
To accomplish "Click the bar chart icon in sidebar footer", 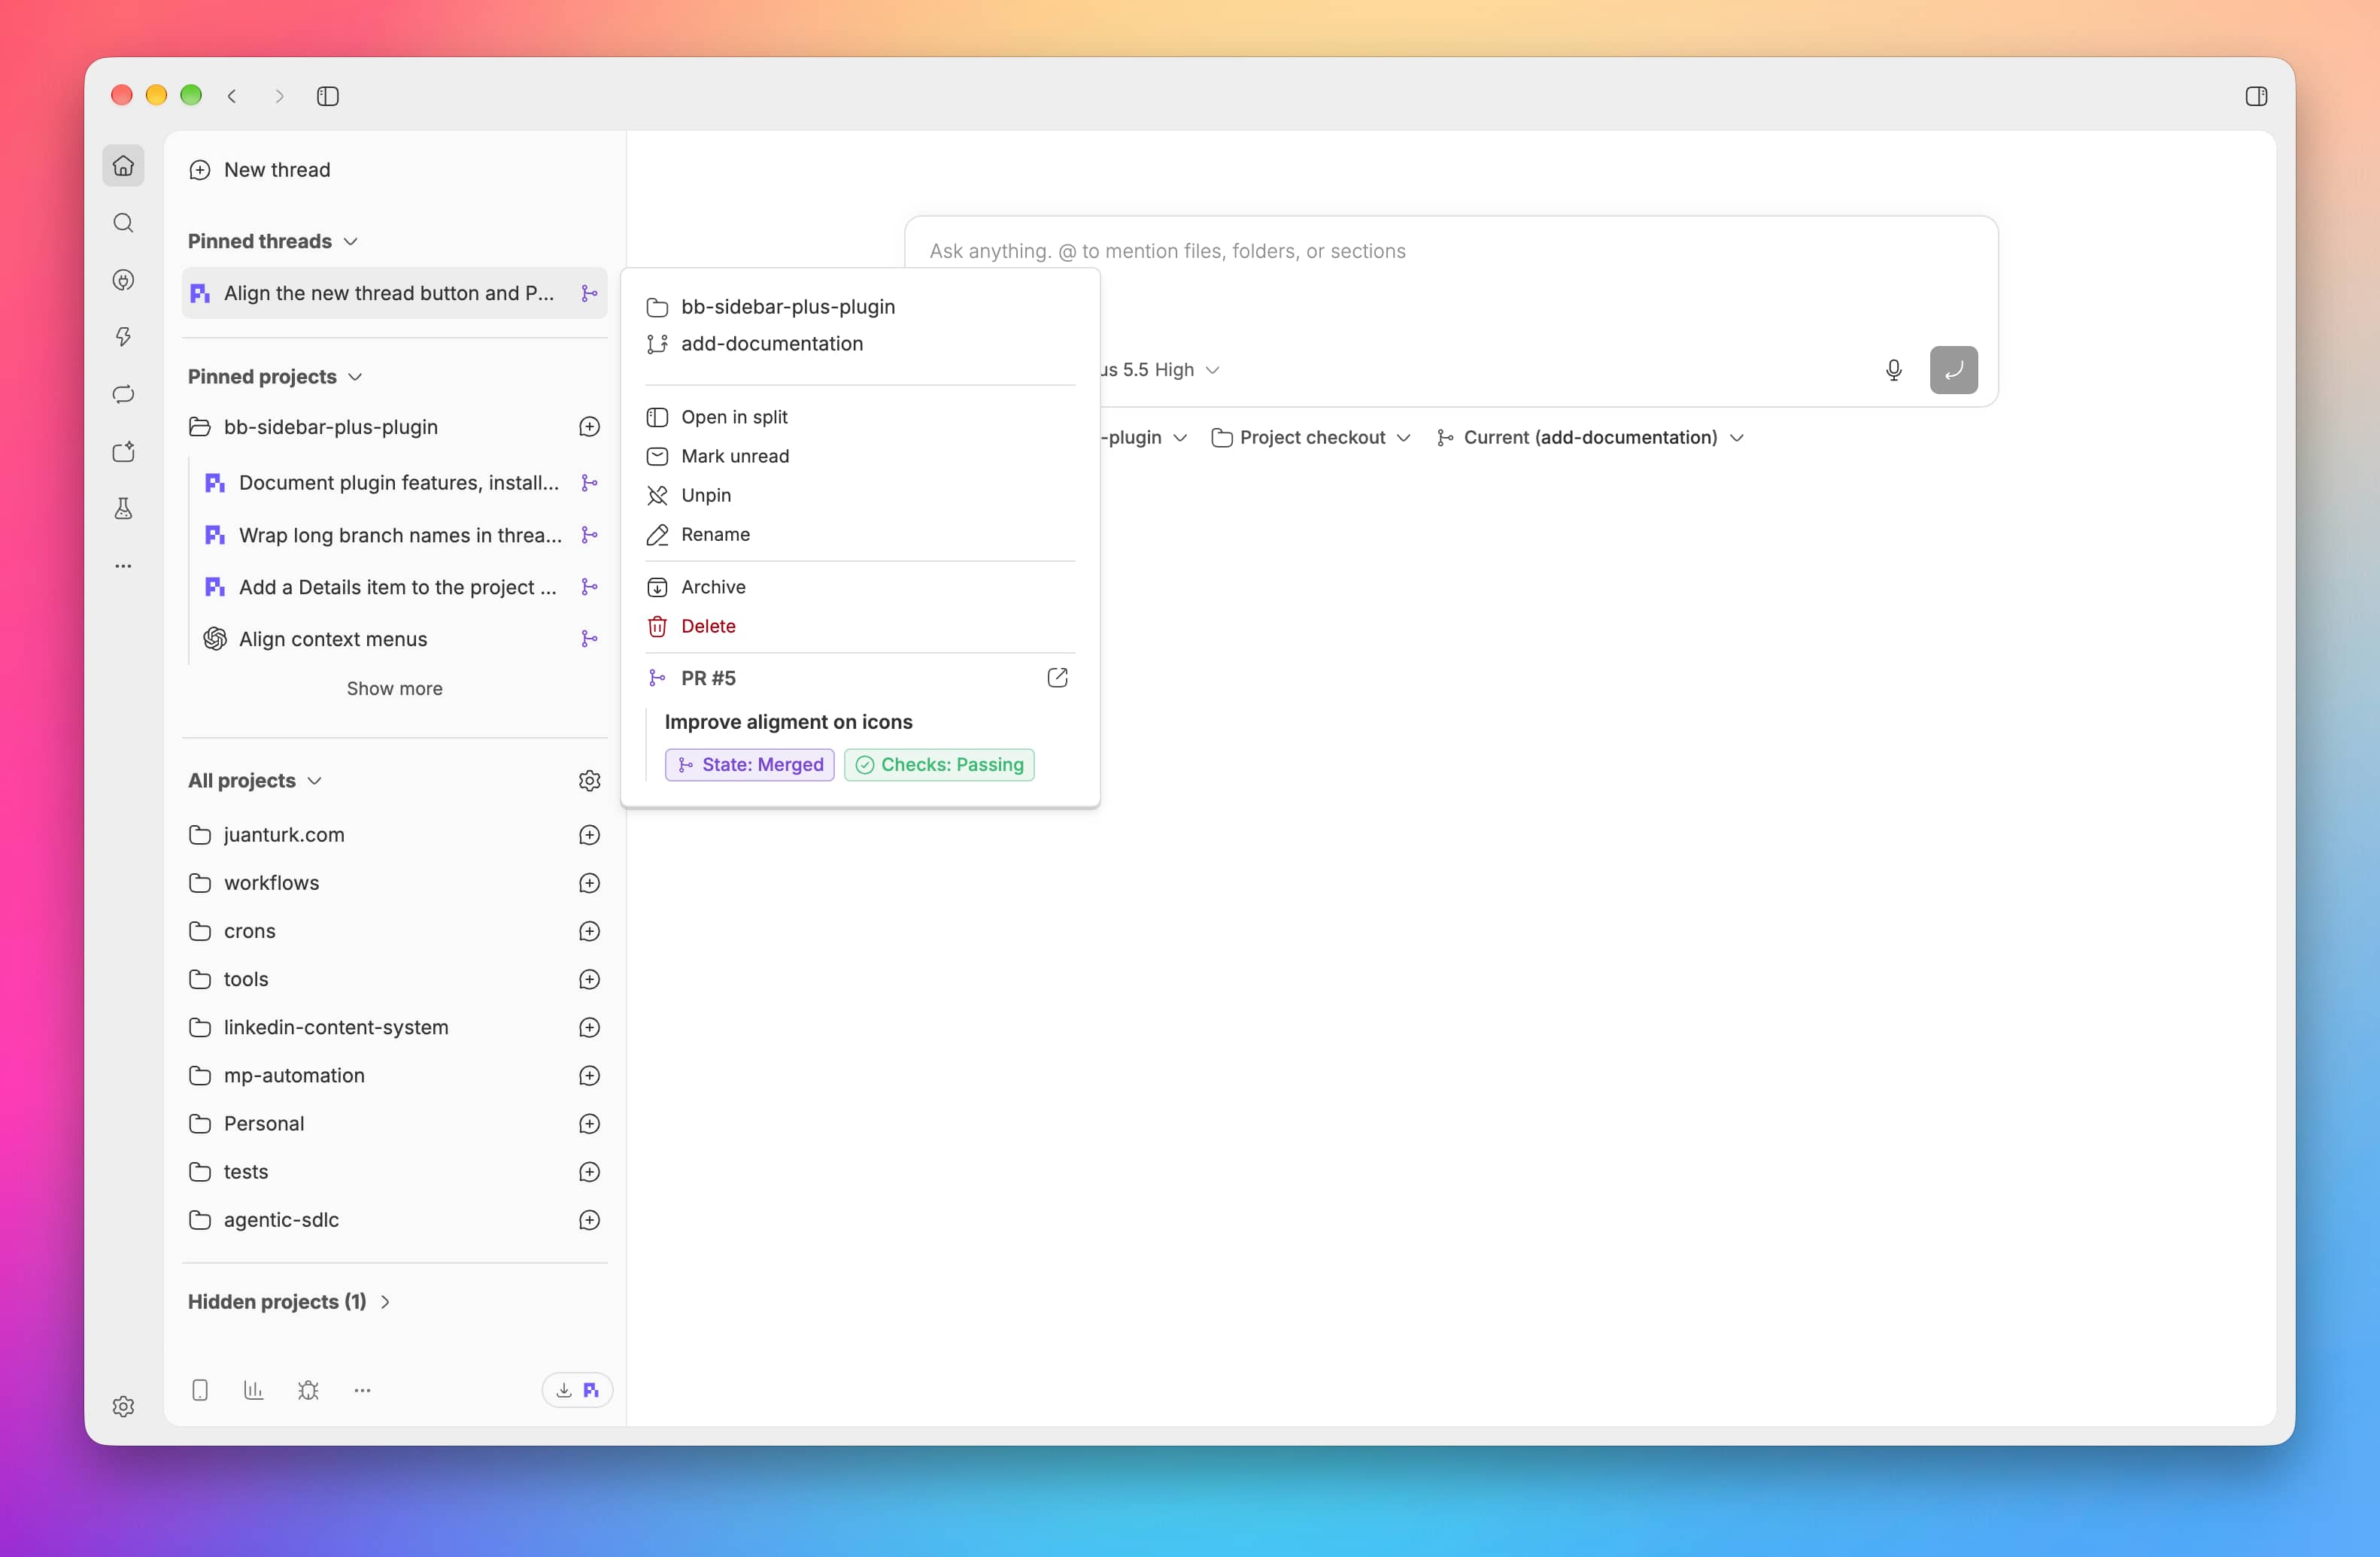I will 254,1390.
